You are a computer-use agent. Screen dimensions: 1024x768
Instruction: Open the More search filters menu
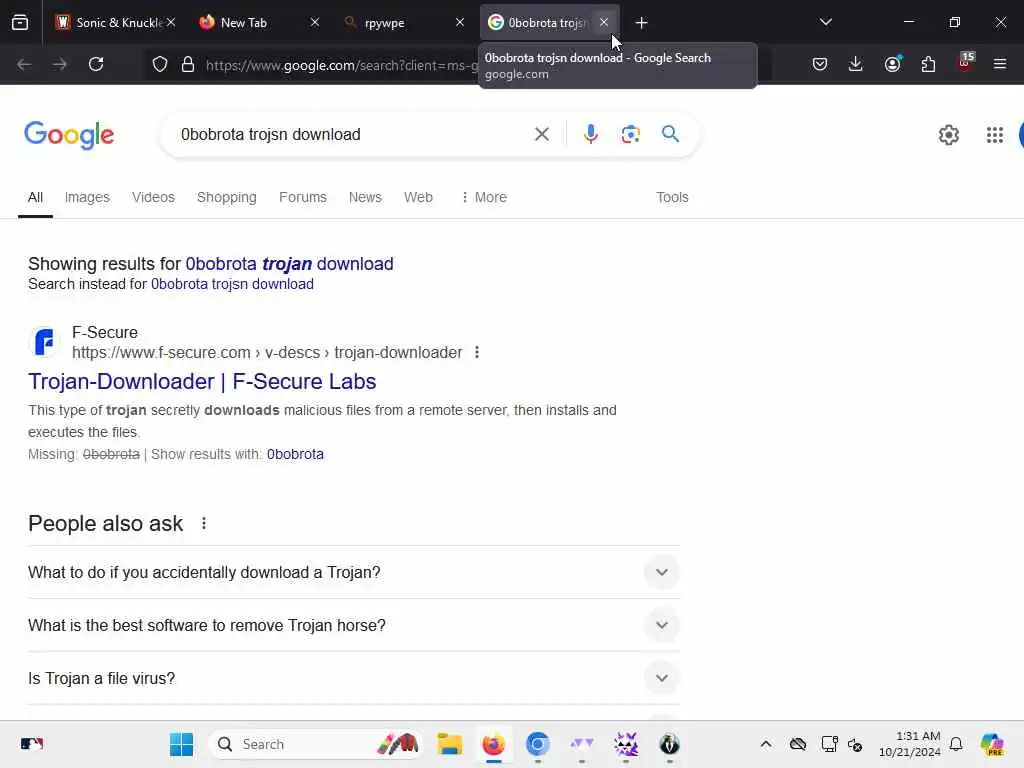[484, 197]
